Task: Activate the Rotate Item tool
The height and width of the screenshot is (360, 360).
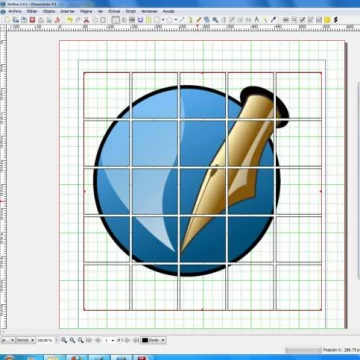Action: [207, 20]
